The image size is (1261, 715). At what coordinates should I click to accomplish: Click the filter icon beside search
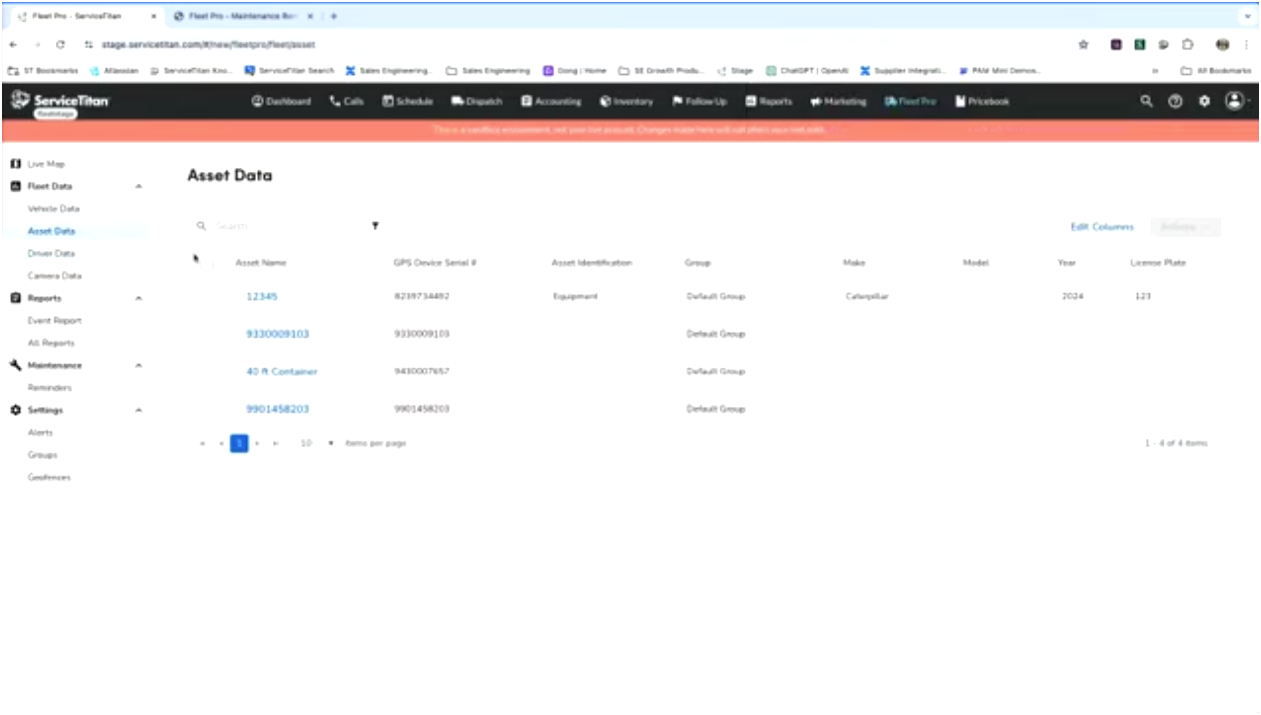point(375,226)
